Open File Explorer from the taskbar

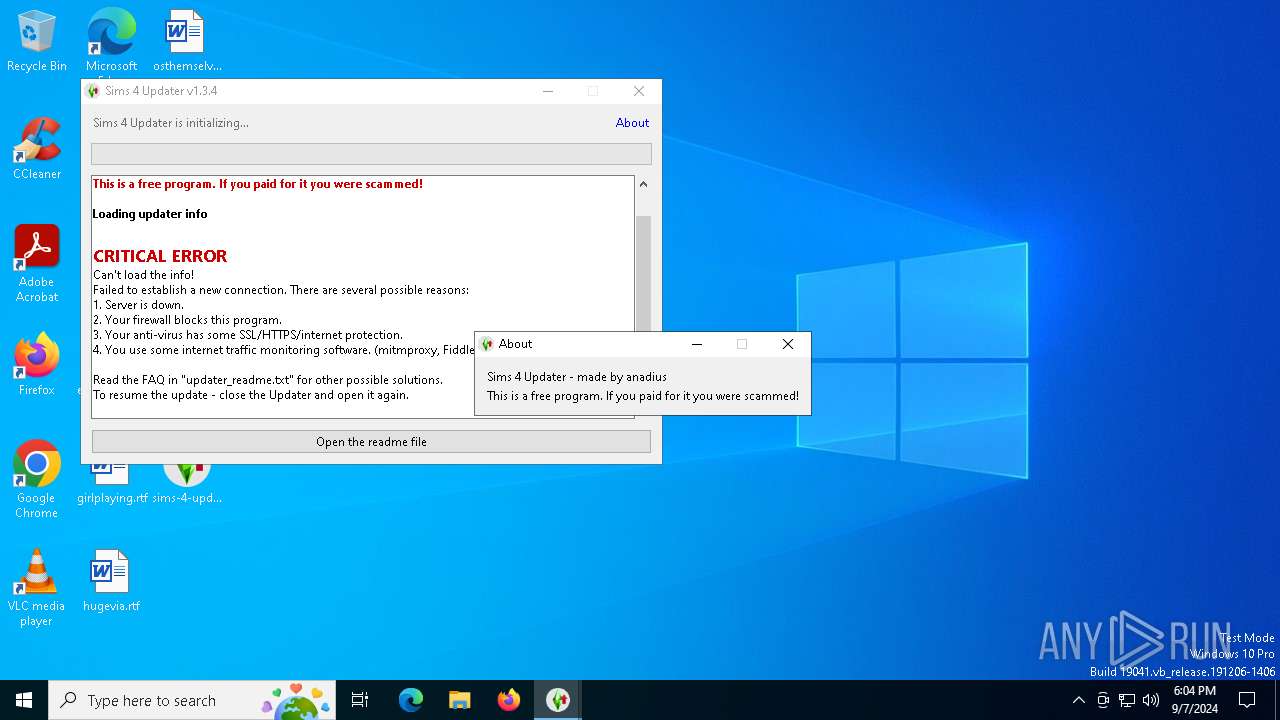pyautogui.click(x=460, y=700)
